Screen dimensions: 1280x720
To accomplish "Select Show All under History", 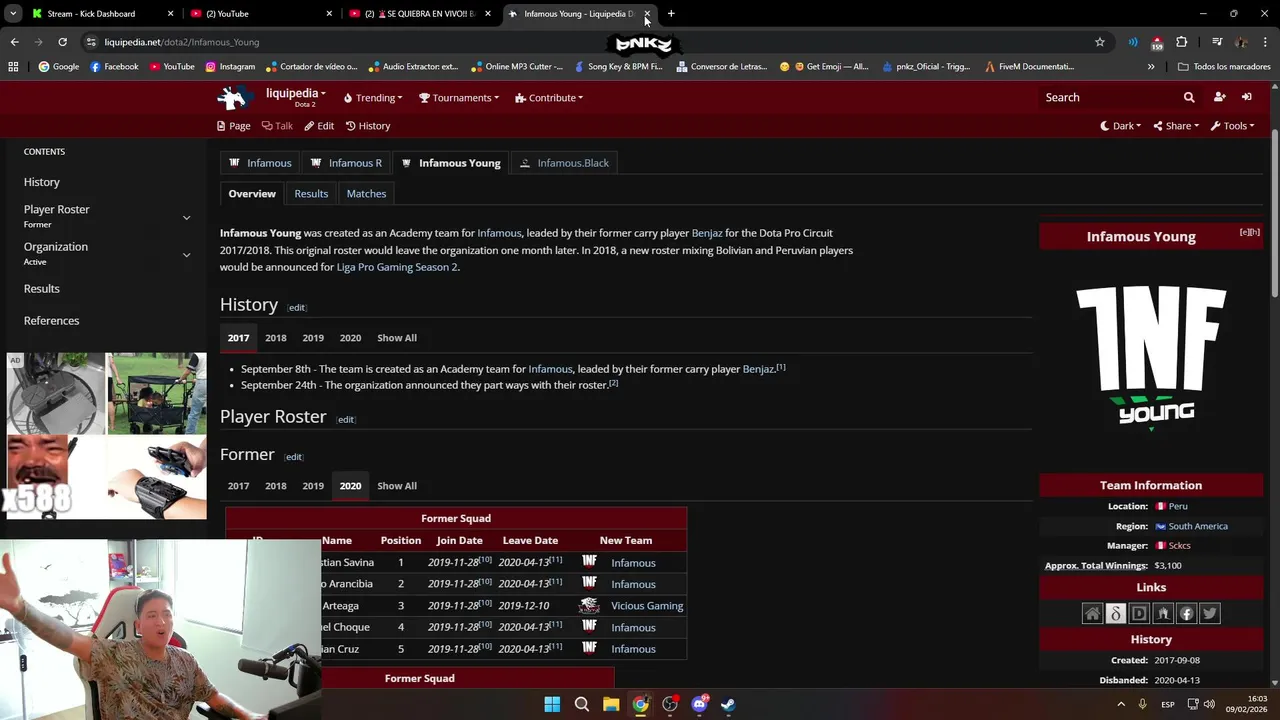I will point(397,338).
